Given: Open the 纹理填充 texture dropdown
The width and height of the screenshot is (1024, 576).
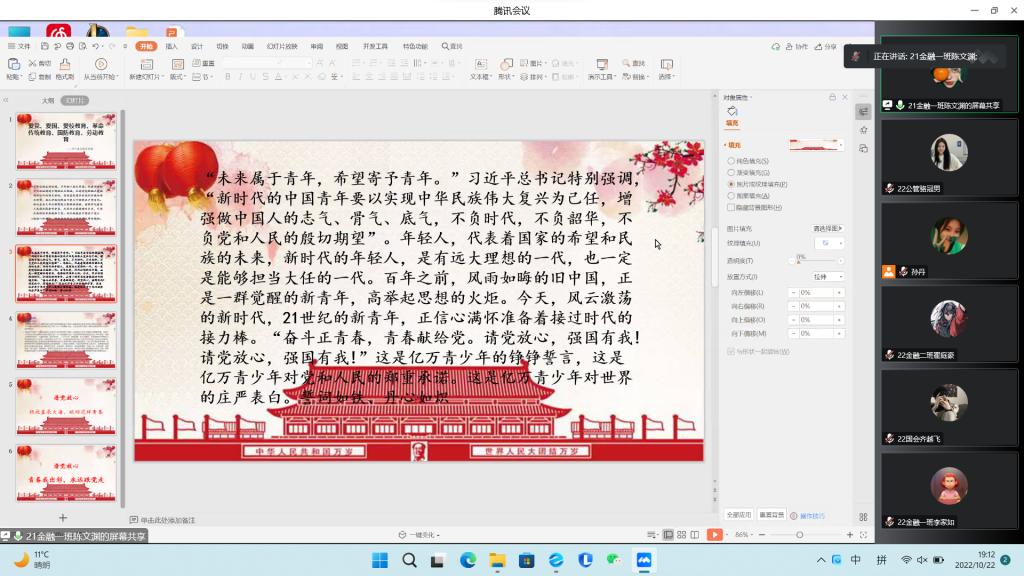Looking at the screenshot, I should [829, 243].
